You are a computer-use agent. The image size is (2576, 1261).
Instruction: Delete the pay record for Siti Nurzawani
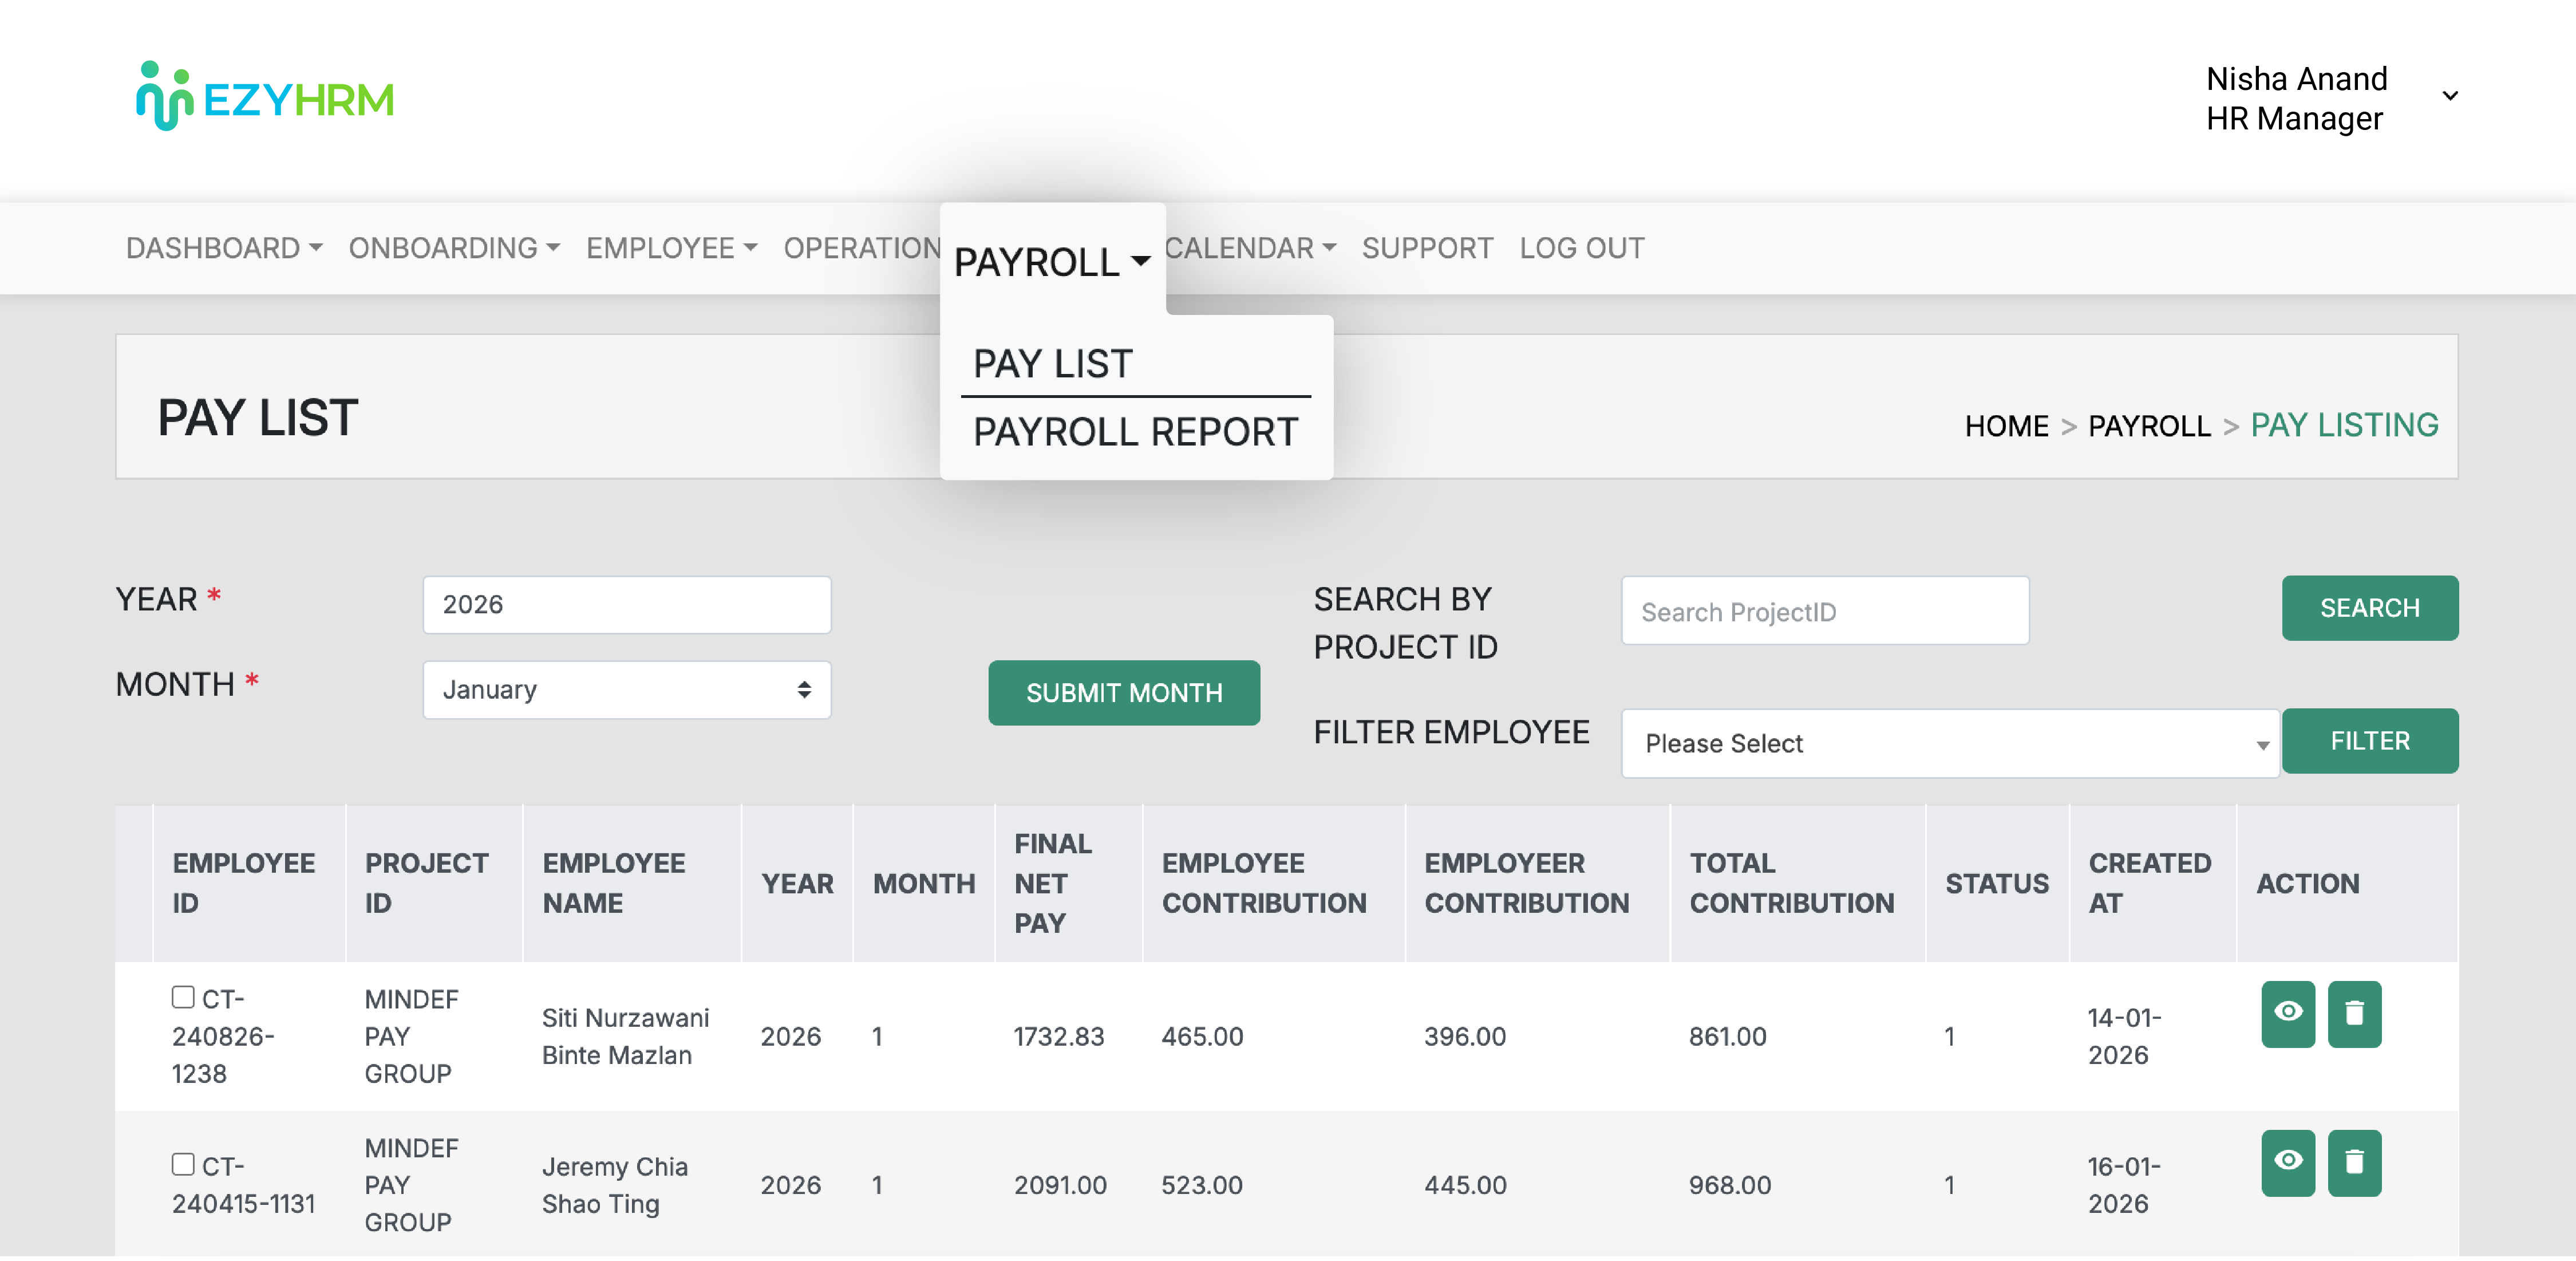click(2355, 1014)
